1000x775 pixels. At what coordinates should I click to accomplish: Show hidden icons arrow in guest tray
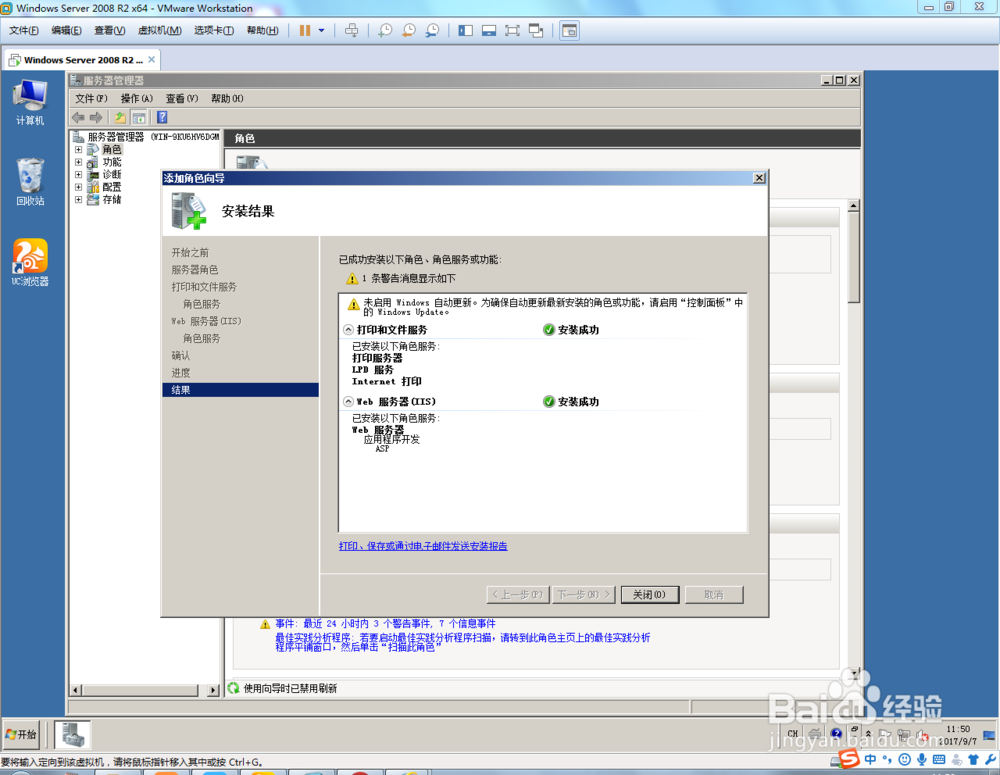(x=868, y=734)
